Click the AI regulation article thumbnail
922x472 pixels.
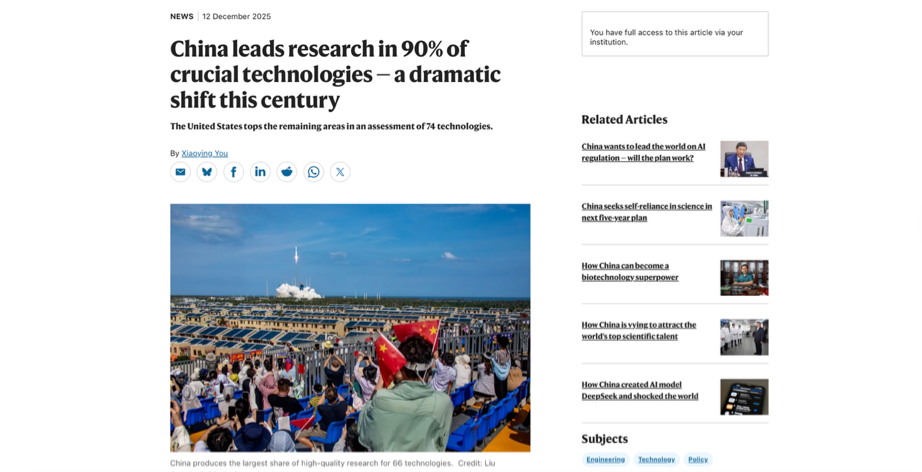pyautogui.click(x=744, y=159)
